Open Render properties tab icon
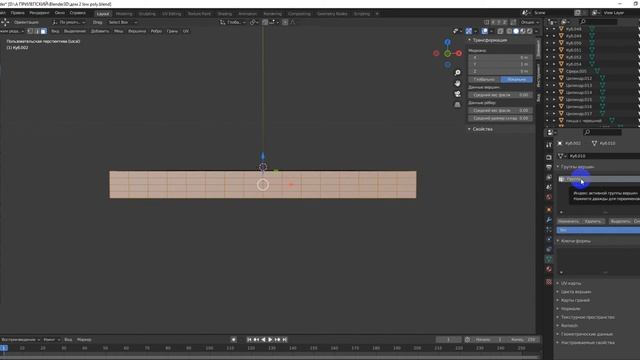Viewport: 640px width, 360px height. click(549, 157)
